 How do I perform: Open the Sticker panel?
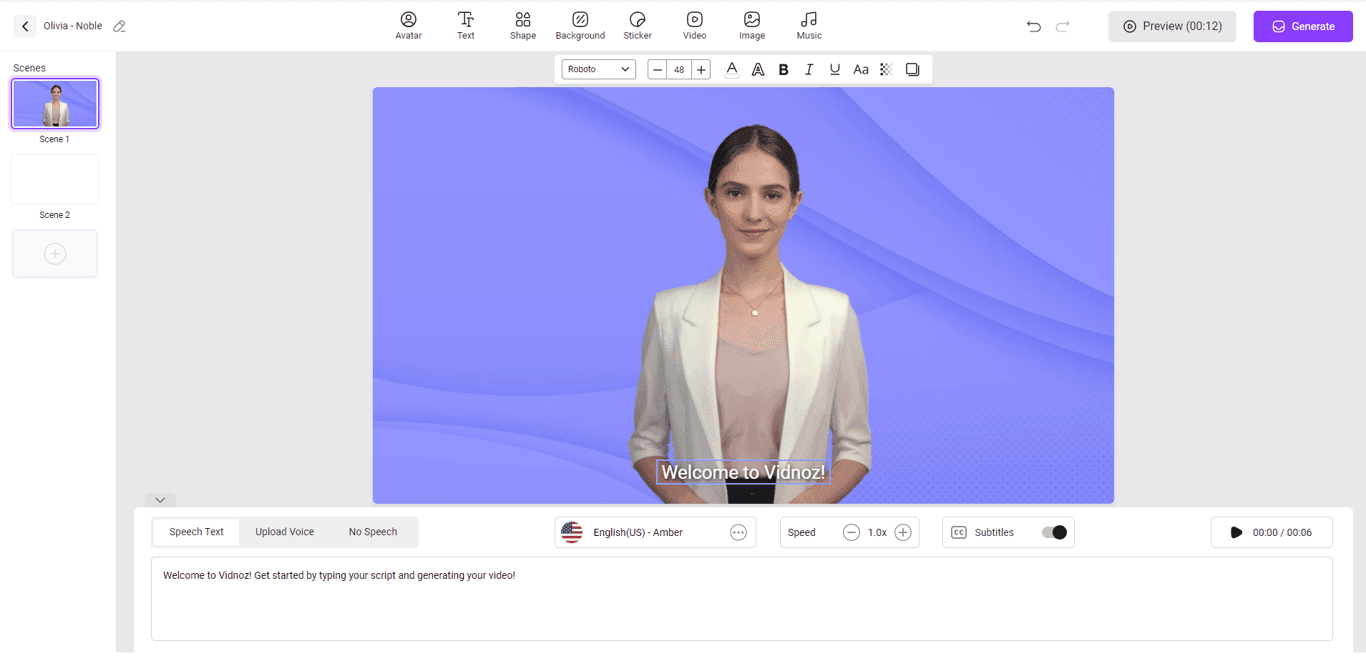tap(637, 25)
